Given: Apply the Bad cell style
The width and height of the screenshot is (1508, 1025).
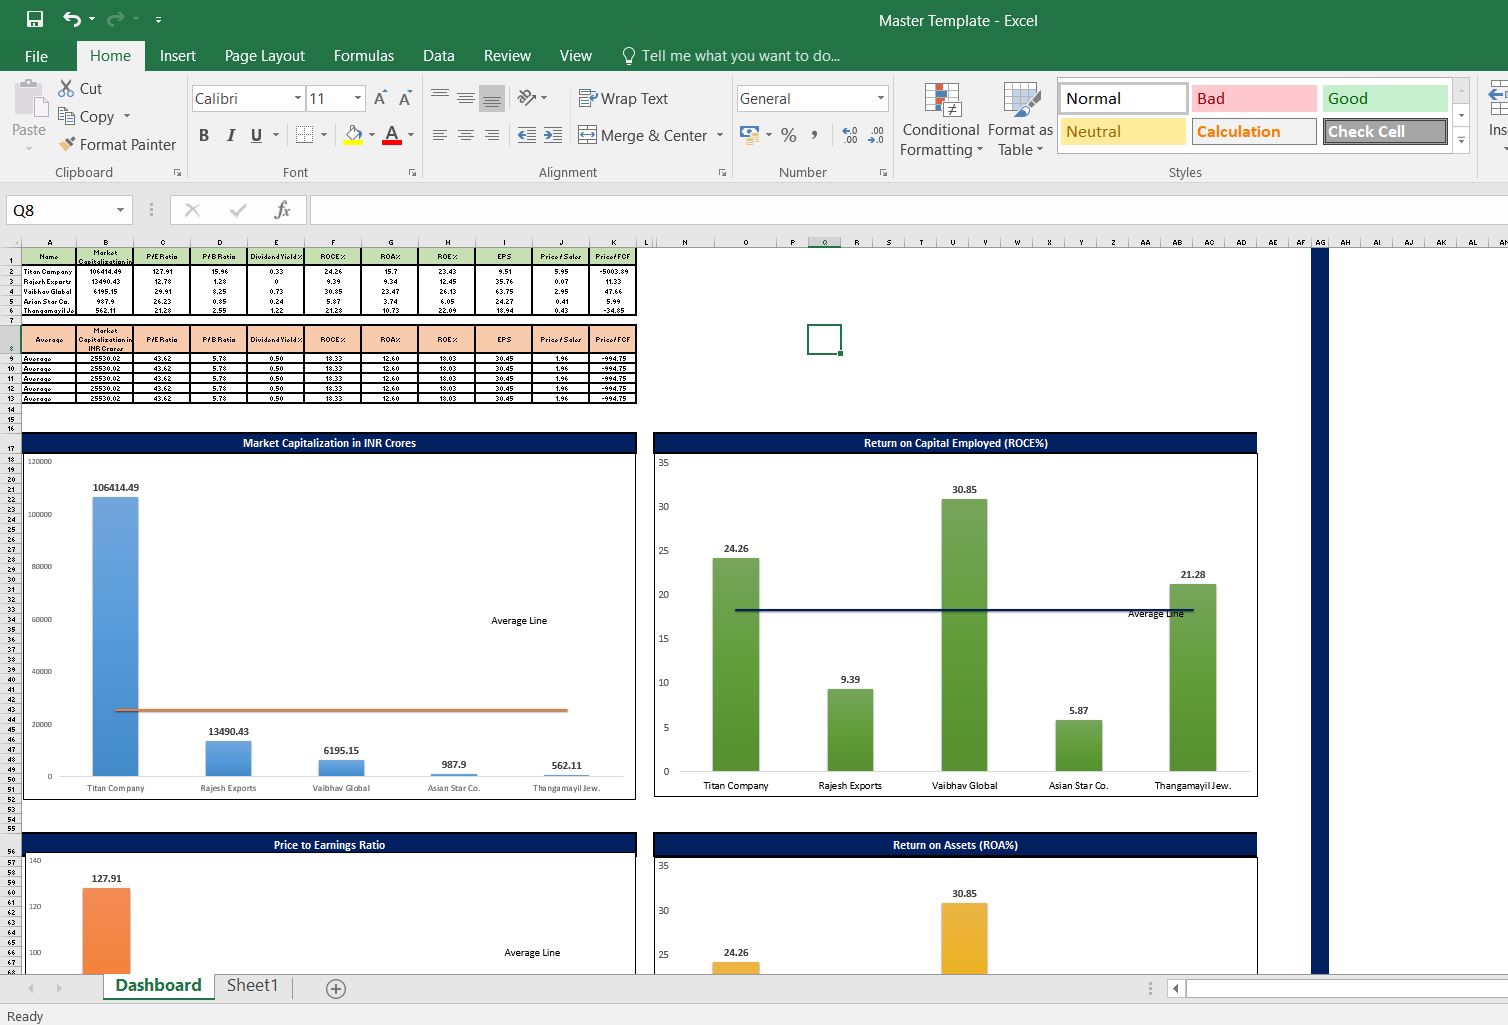Looking at the screenshot, I should point(1253,98).
